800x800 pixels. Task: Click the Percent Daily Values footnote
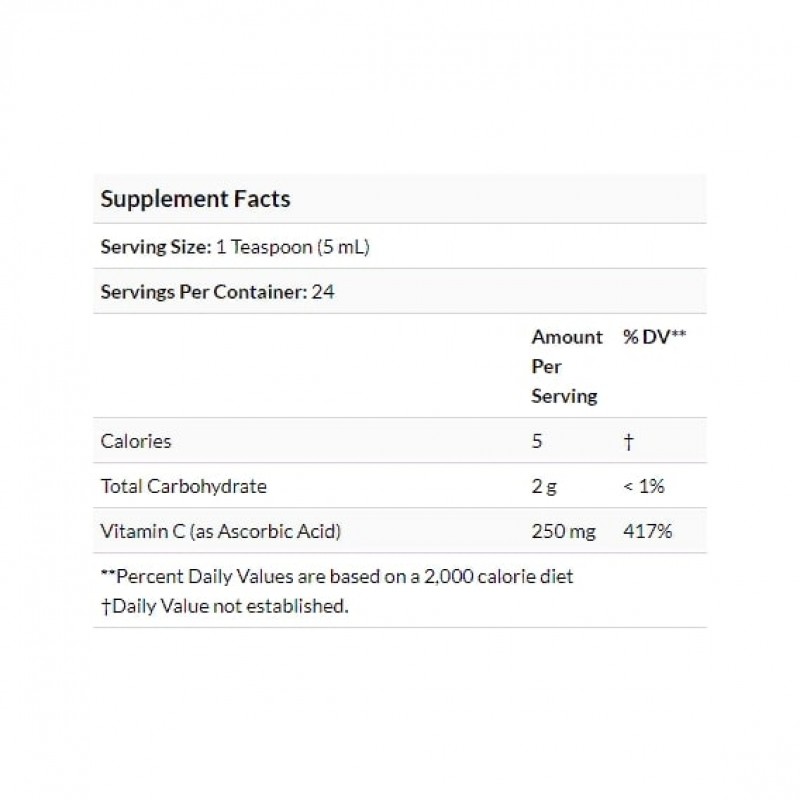tap(336, 576)
